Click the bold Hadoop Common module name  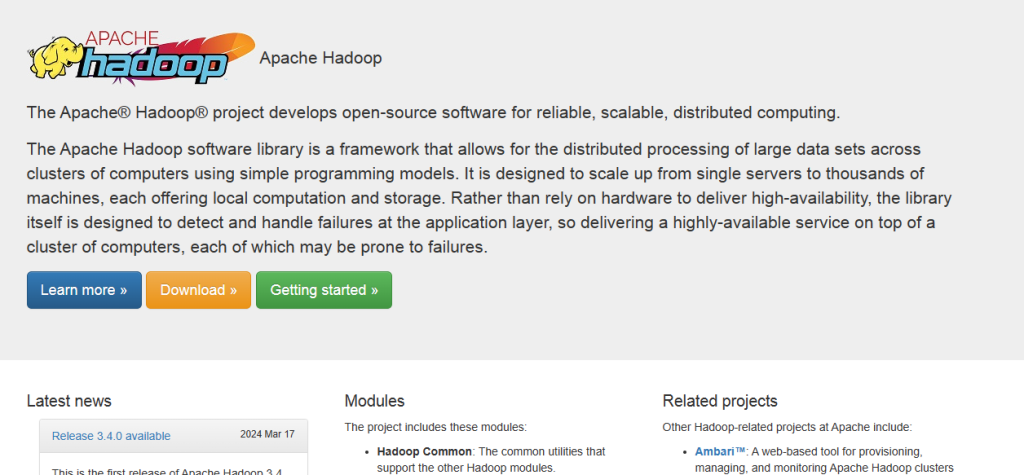coord(423,452)
